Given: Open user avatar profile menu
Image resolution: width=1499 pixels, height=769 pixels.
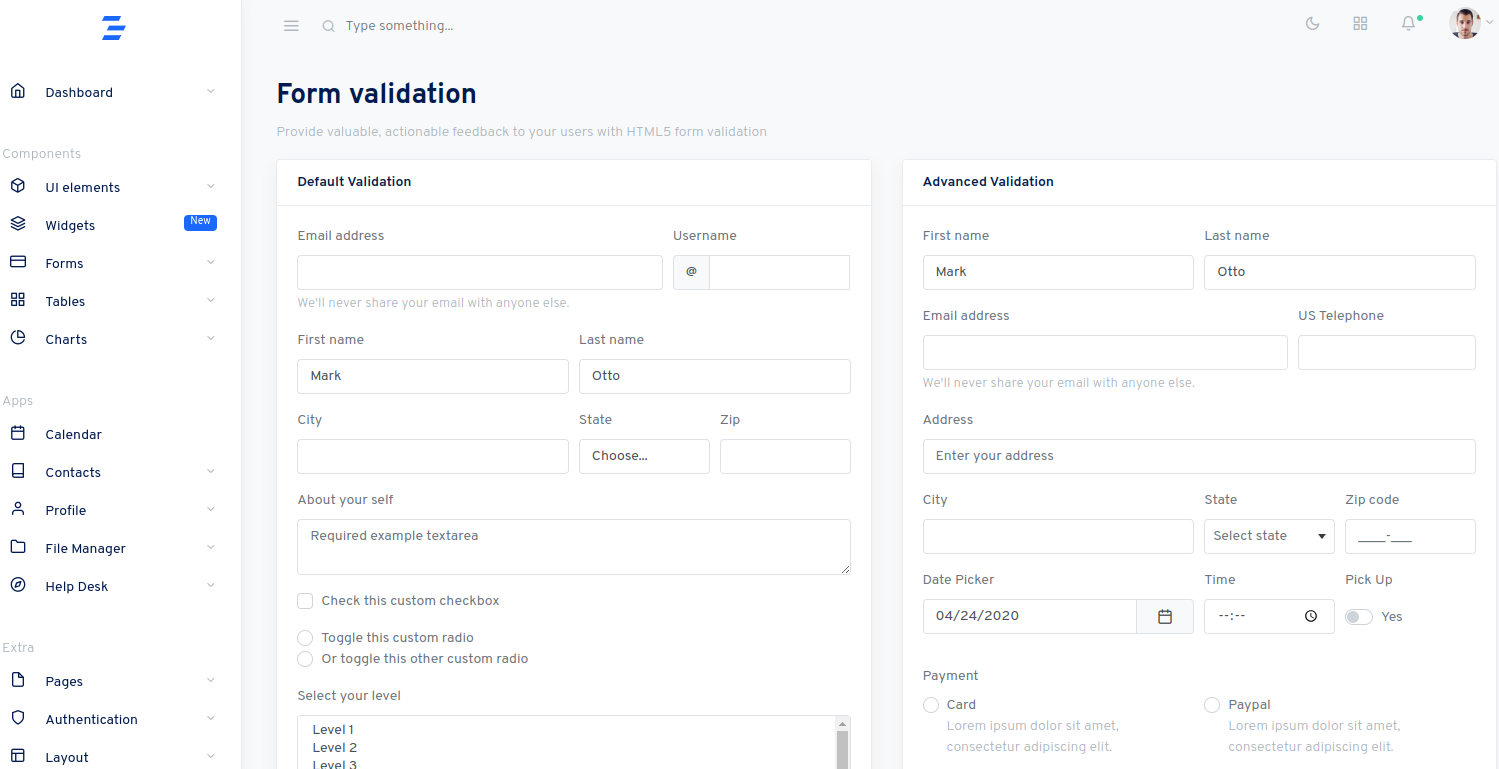Looking at the screenshot, I should pos(1465,24).
